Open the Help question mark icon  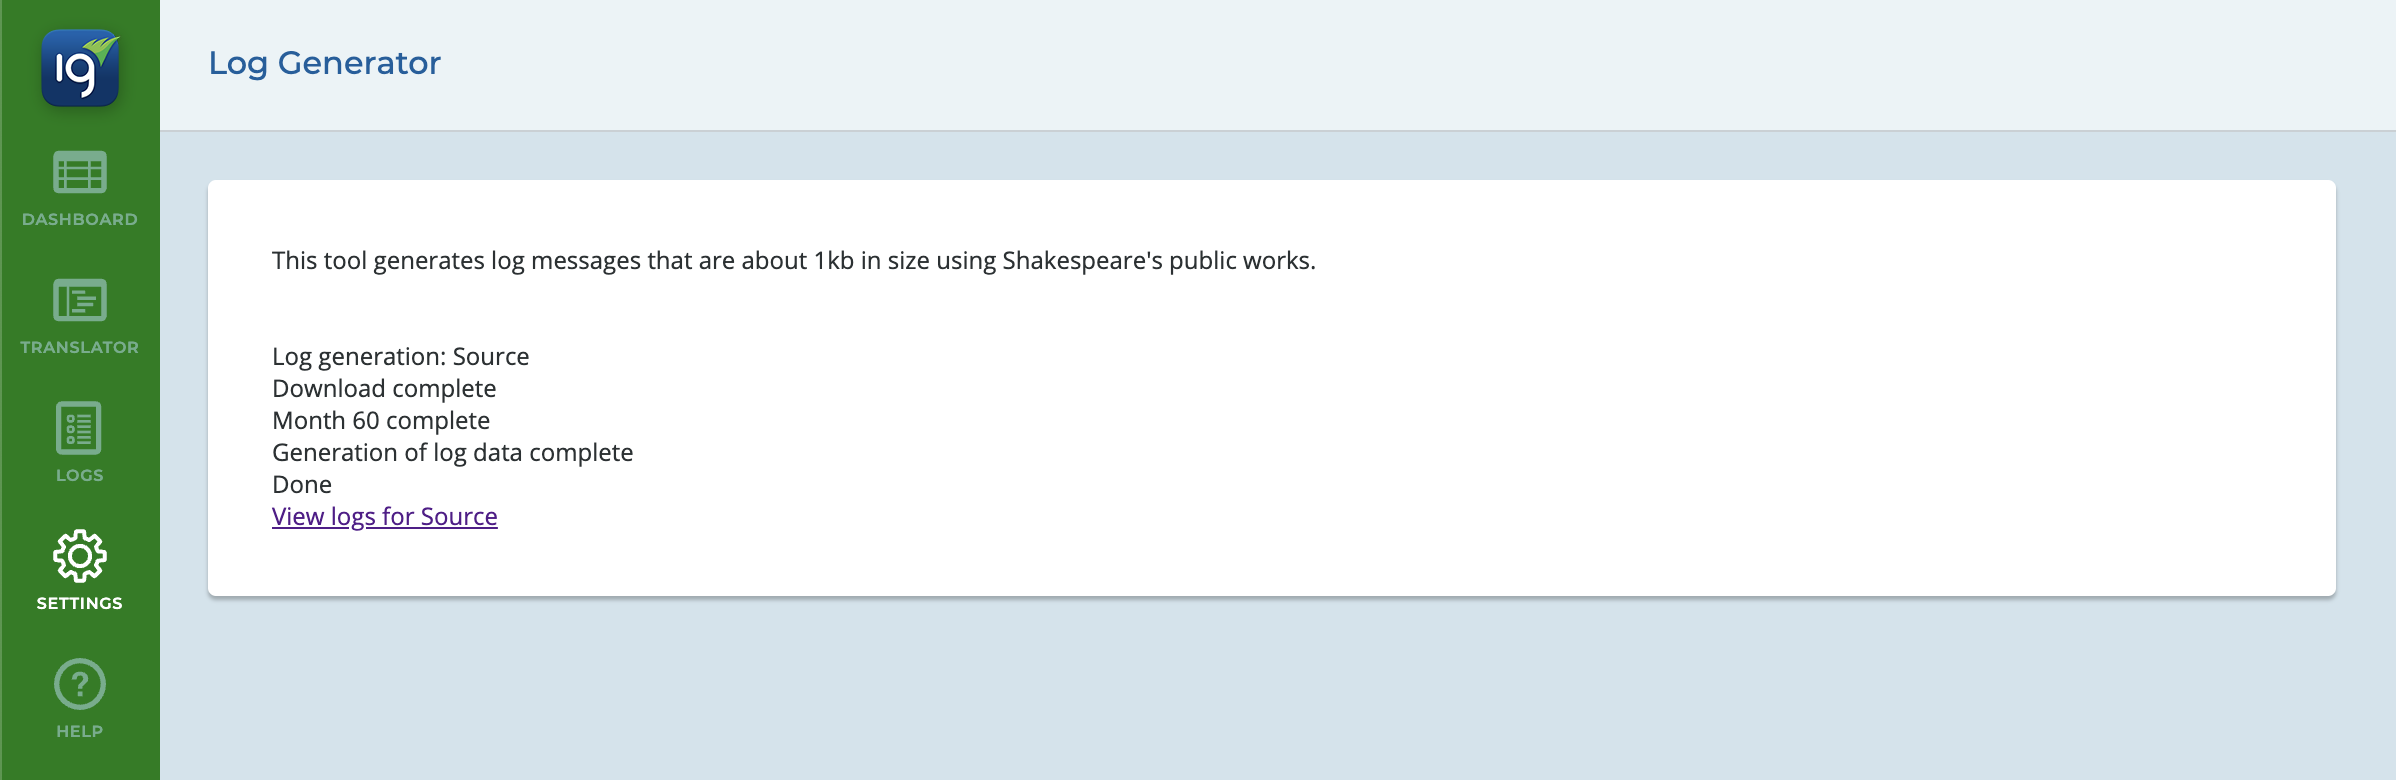[x=80, y=684]
